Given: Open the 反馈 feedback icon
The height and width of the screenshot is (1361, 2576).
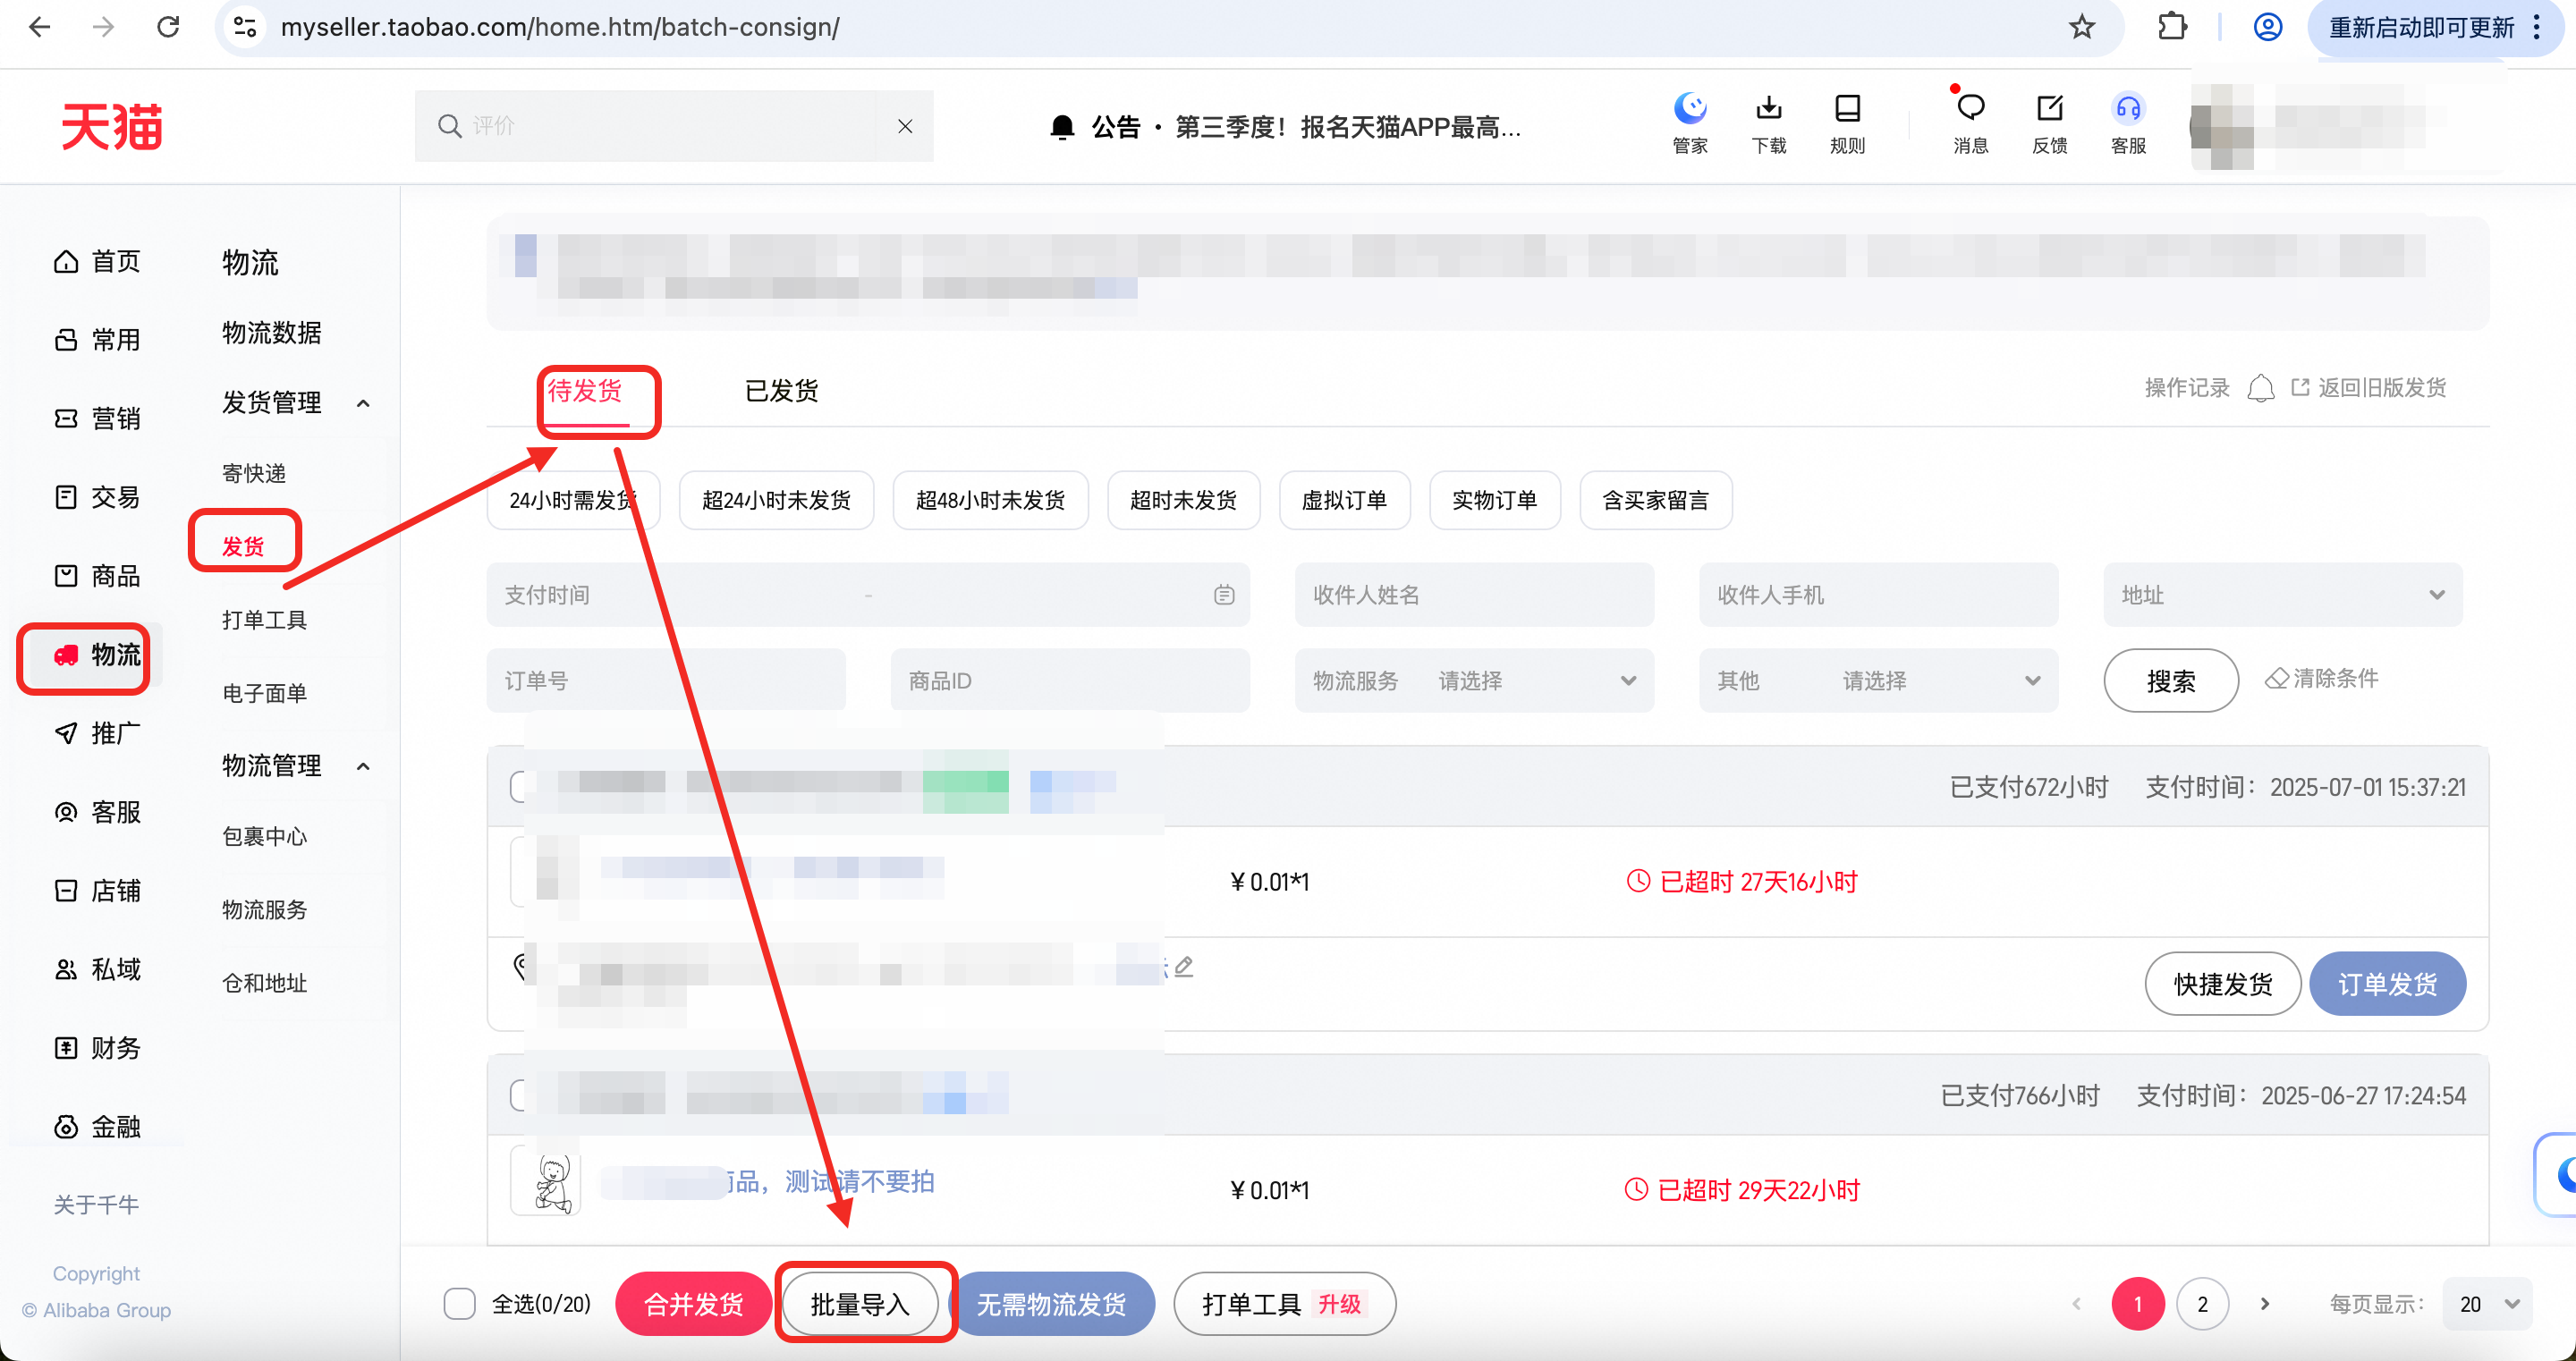Looking at the screenshot, I should 2049,124.
